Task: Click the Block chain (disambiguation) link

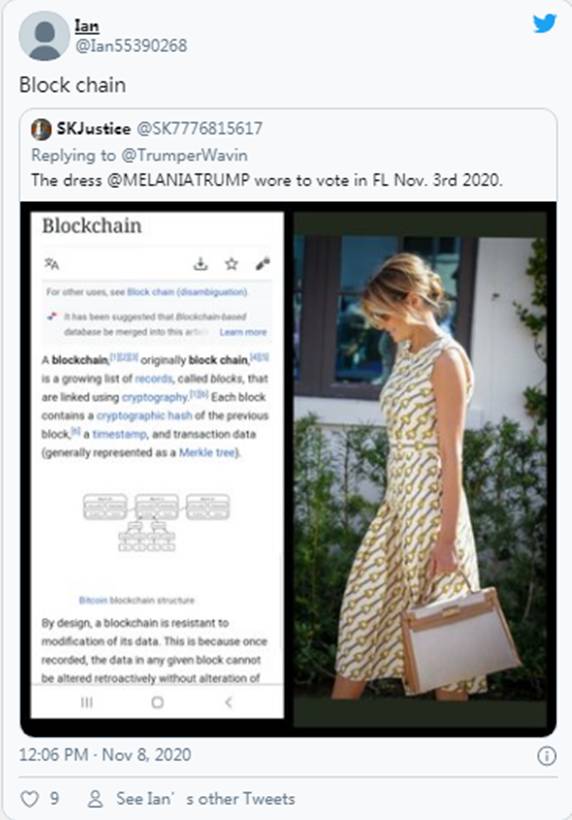Action: tap(187, 292)
